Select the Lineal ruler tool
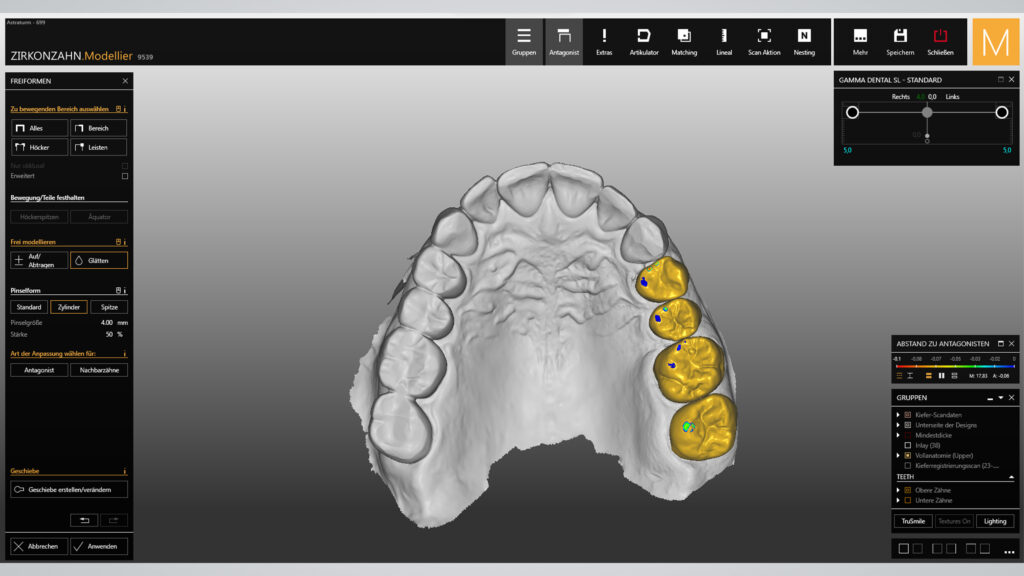Image resolution: width=1024 pixels, height=576 pixels. click(724, 41)
